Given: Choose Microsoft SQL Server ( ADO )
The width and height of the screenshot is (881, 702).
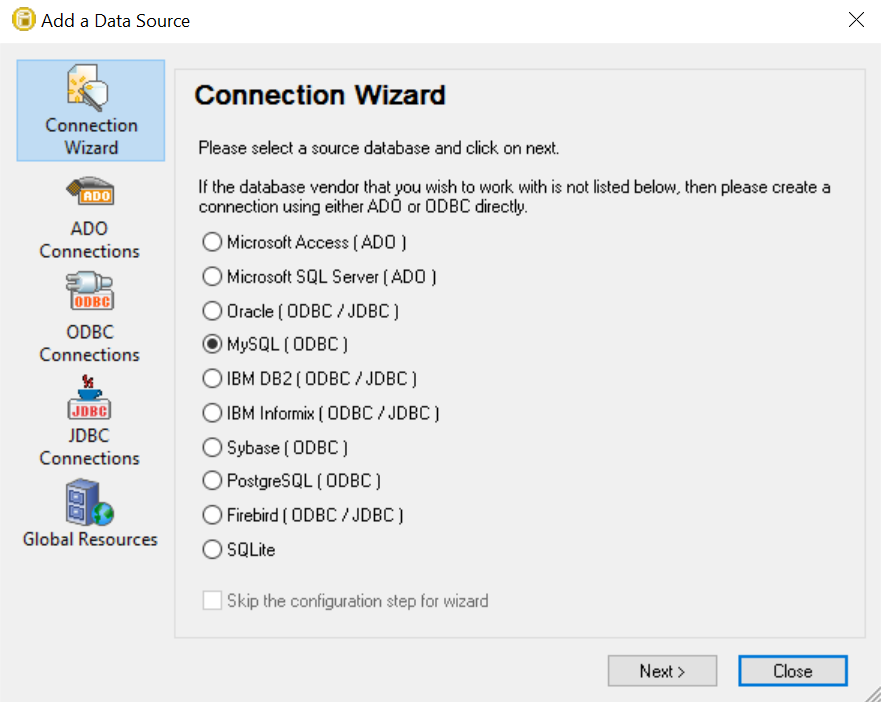Looking at the screenshot, I should [212, 276].
